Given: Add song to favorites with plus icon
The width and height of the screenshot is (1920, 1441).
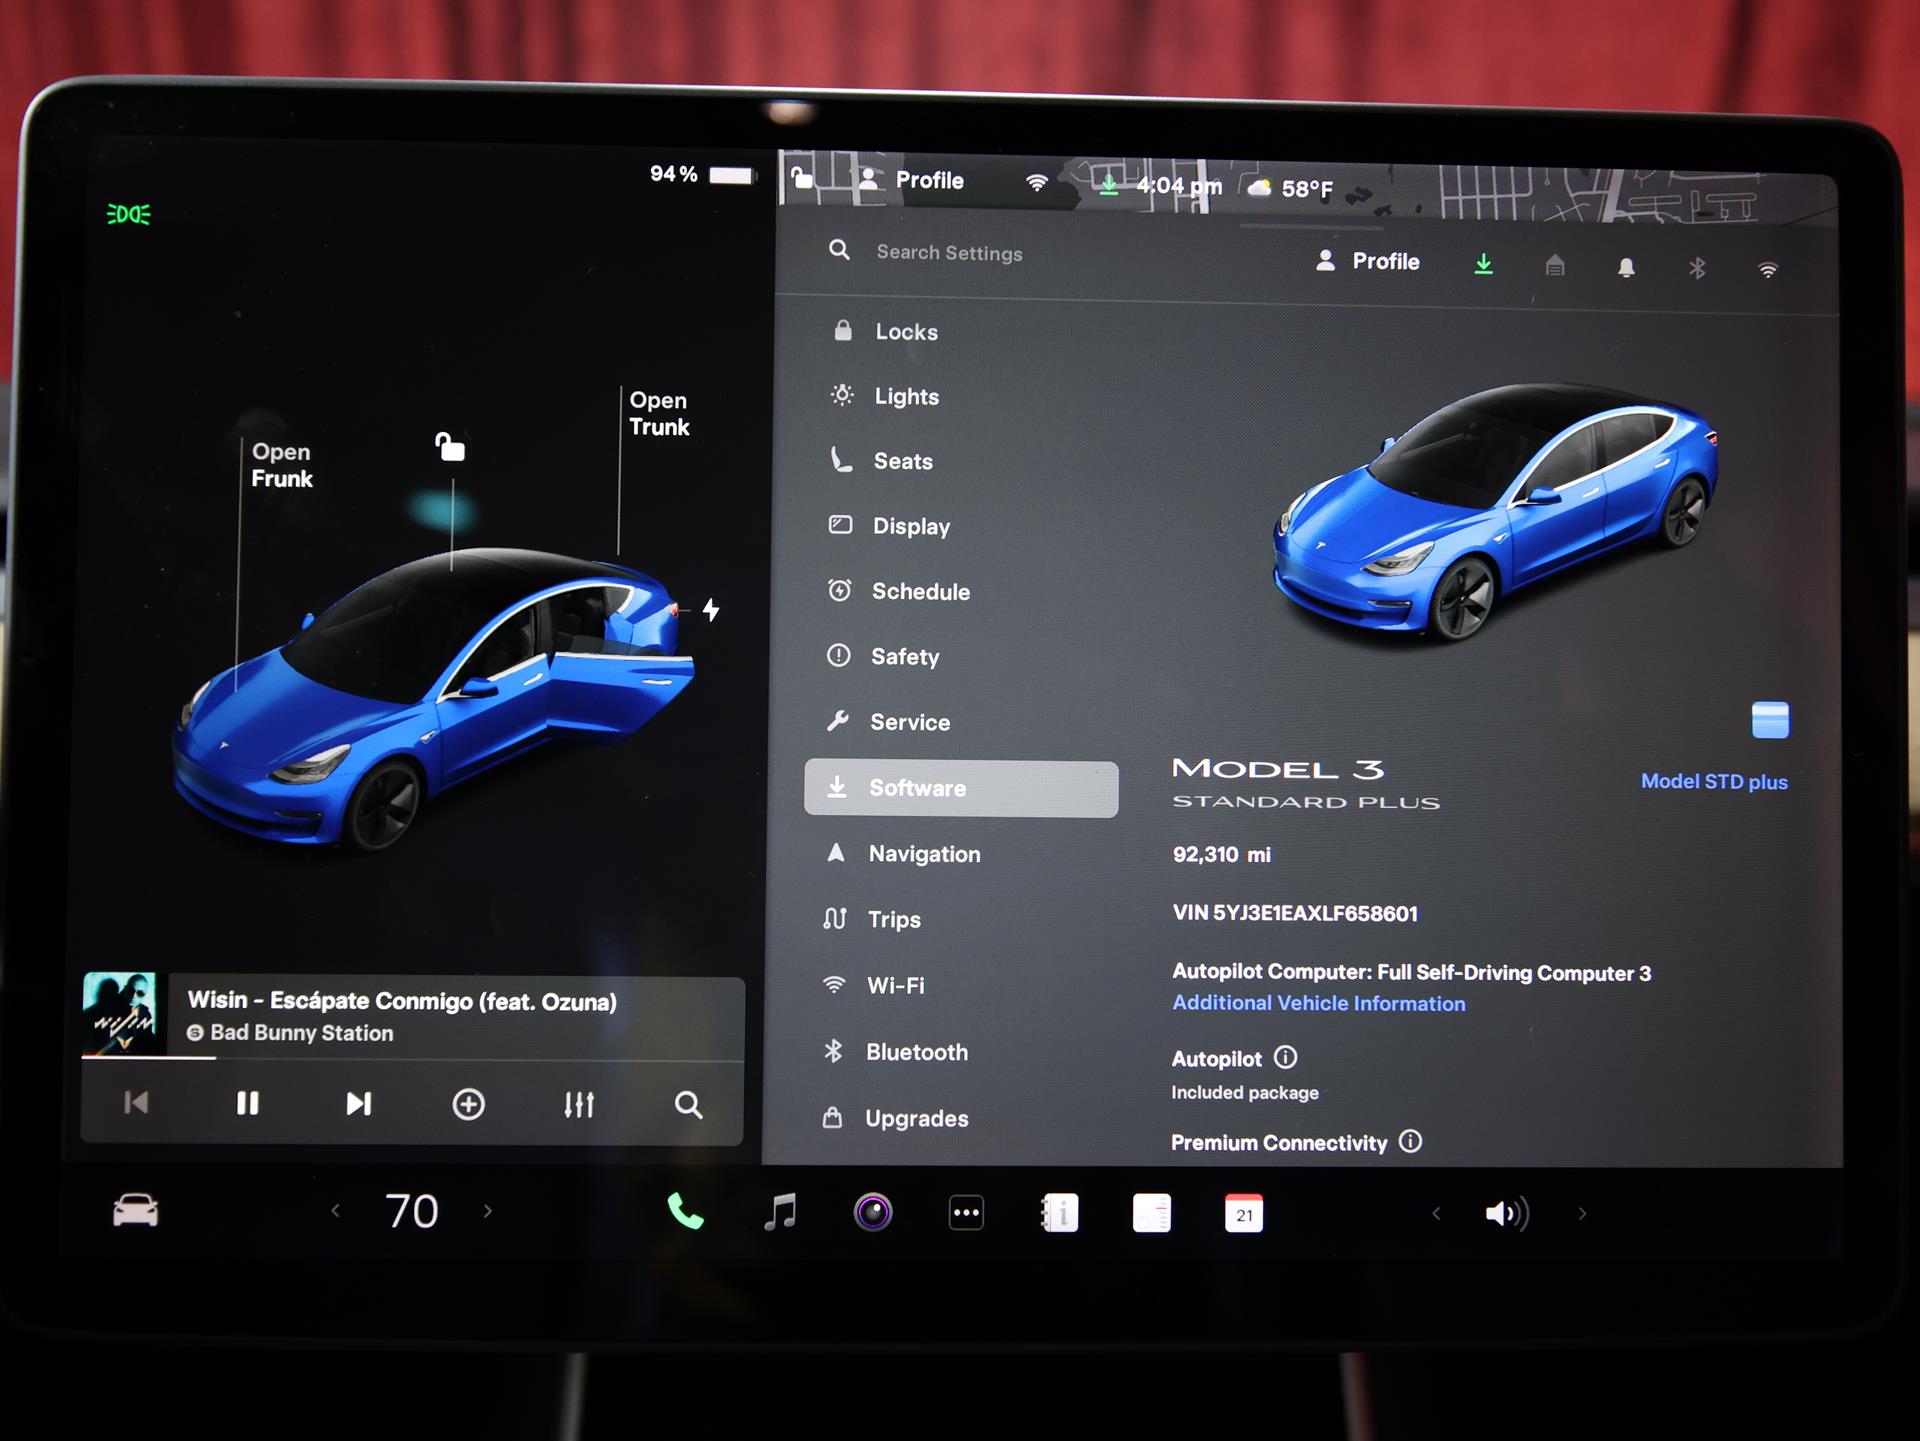Looking at the screenshot, I should pos(468,1104).
